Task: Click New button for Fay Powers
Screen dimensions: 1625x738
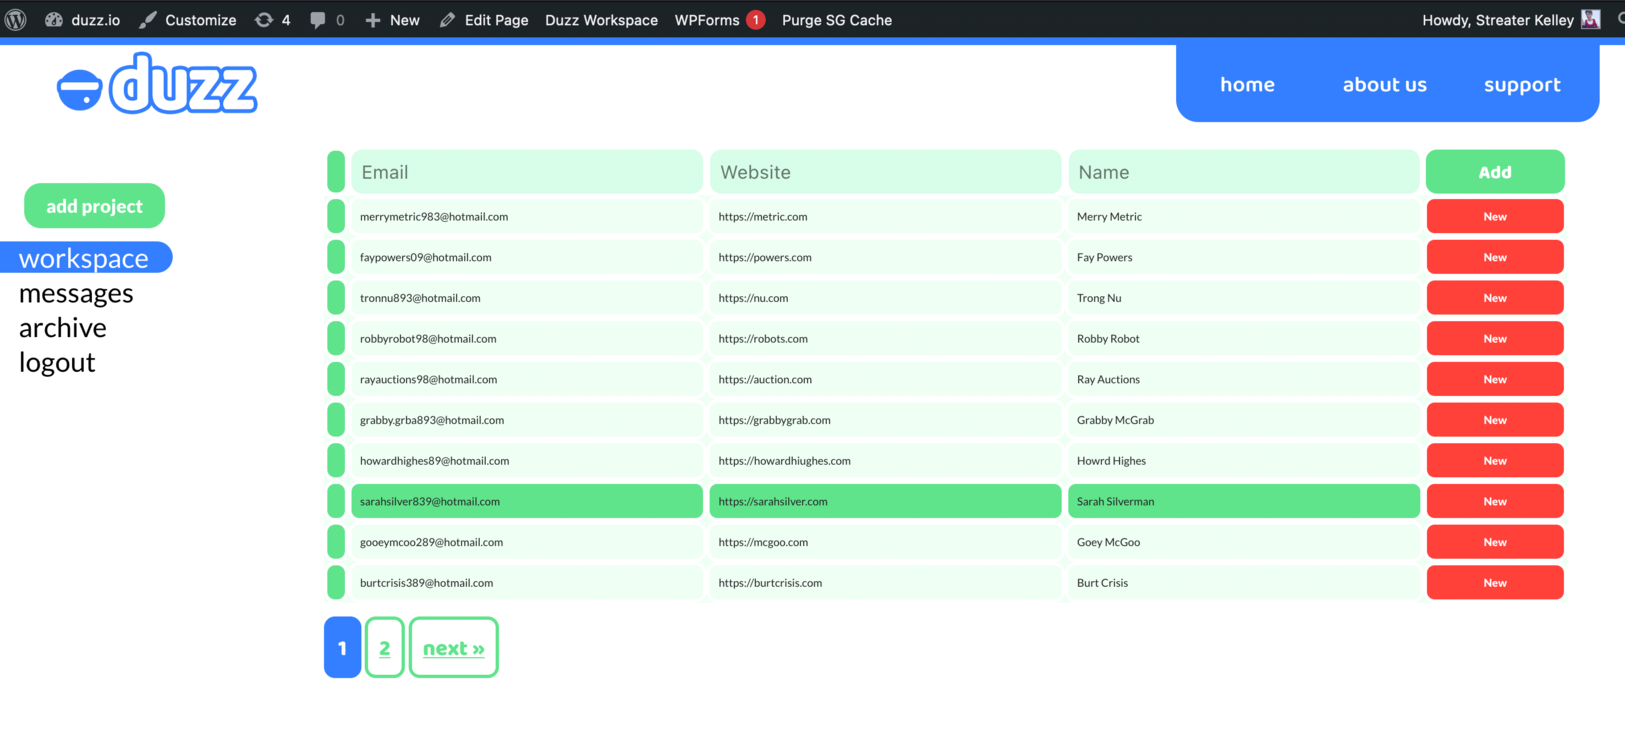Action: 1495,257
